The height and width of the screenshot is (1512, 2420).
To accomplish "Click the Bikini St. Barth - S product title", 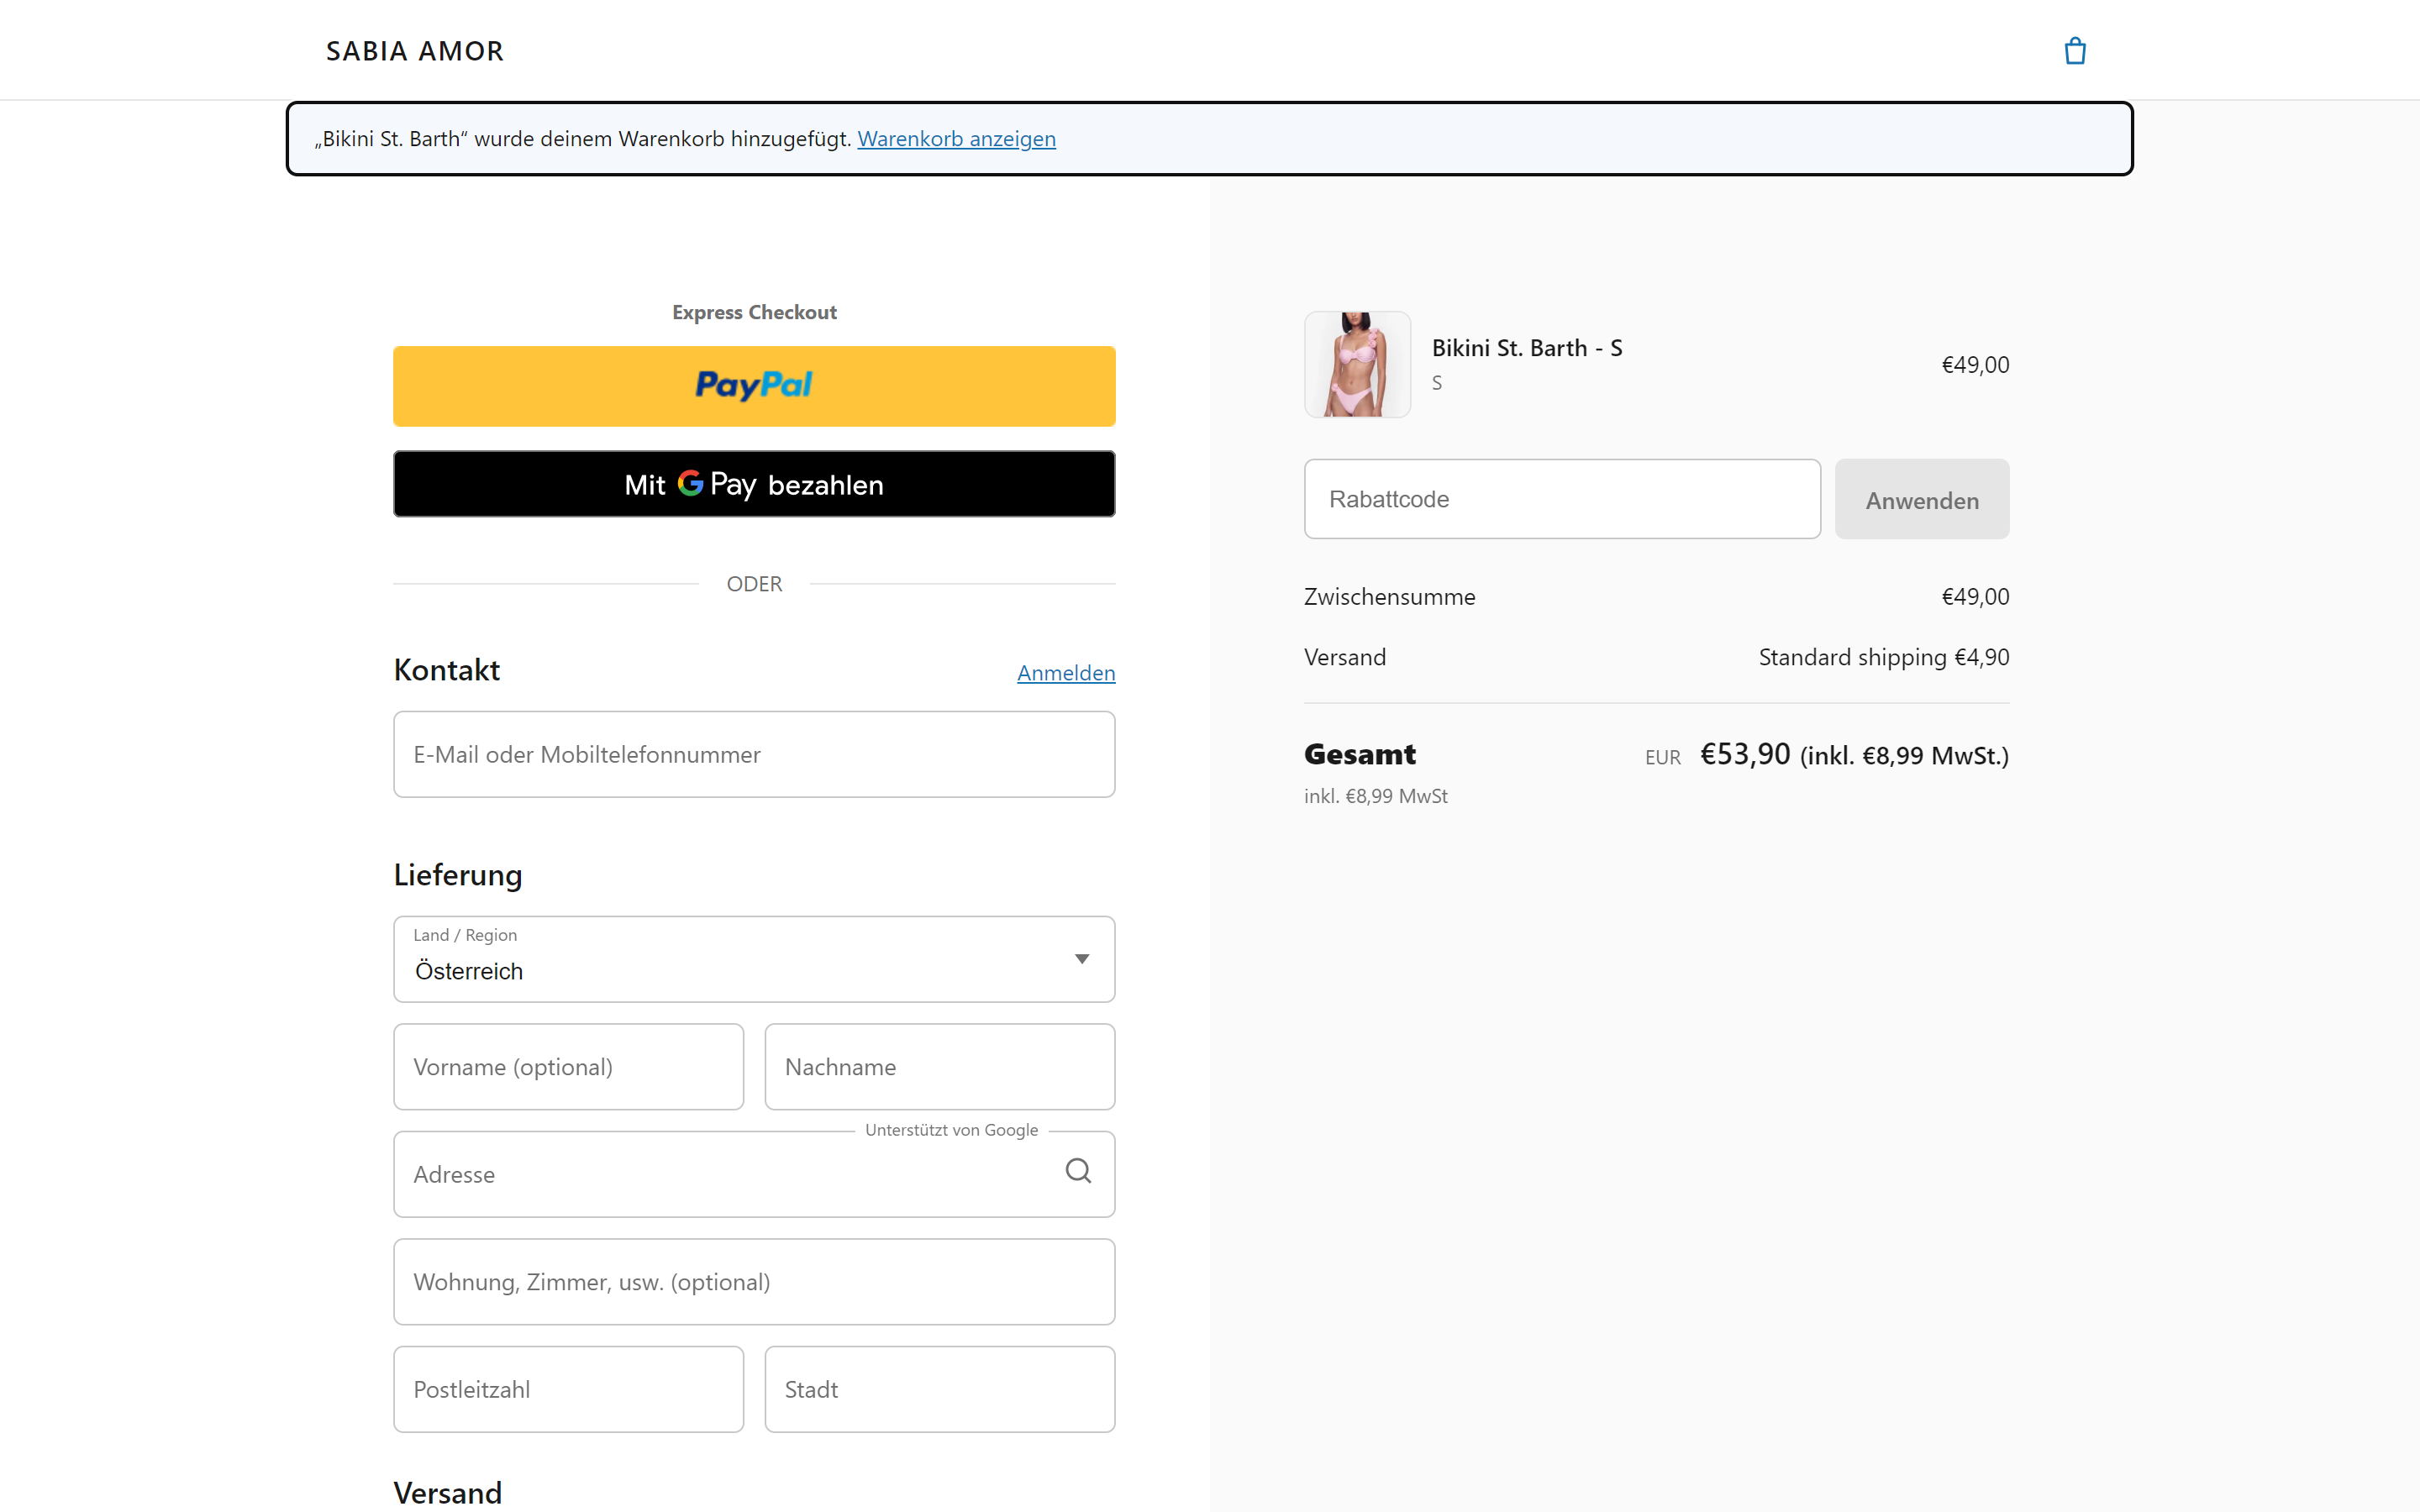I will coord(1527,348).
